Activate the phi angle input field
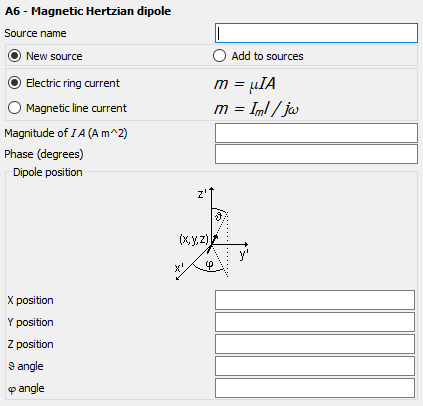 coord(315,388)
